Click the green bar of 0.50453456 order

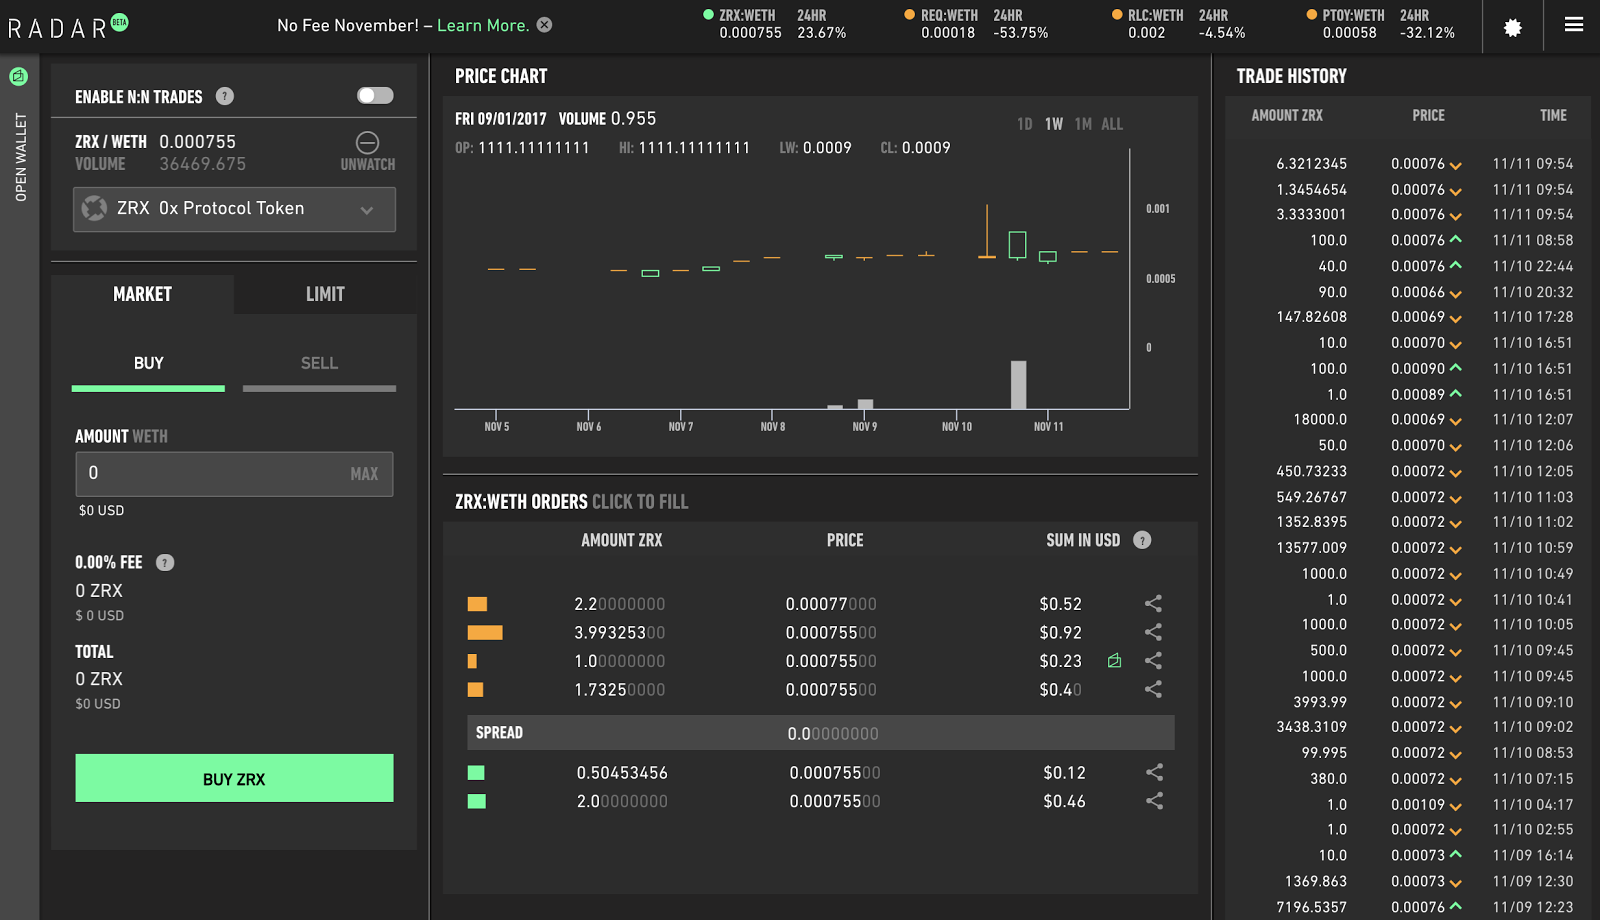[476, 773]
